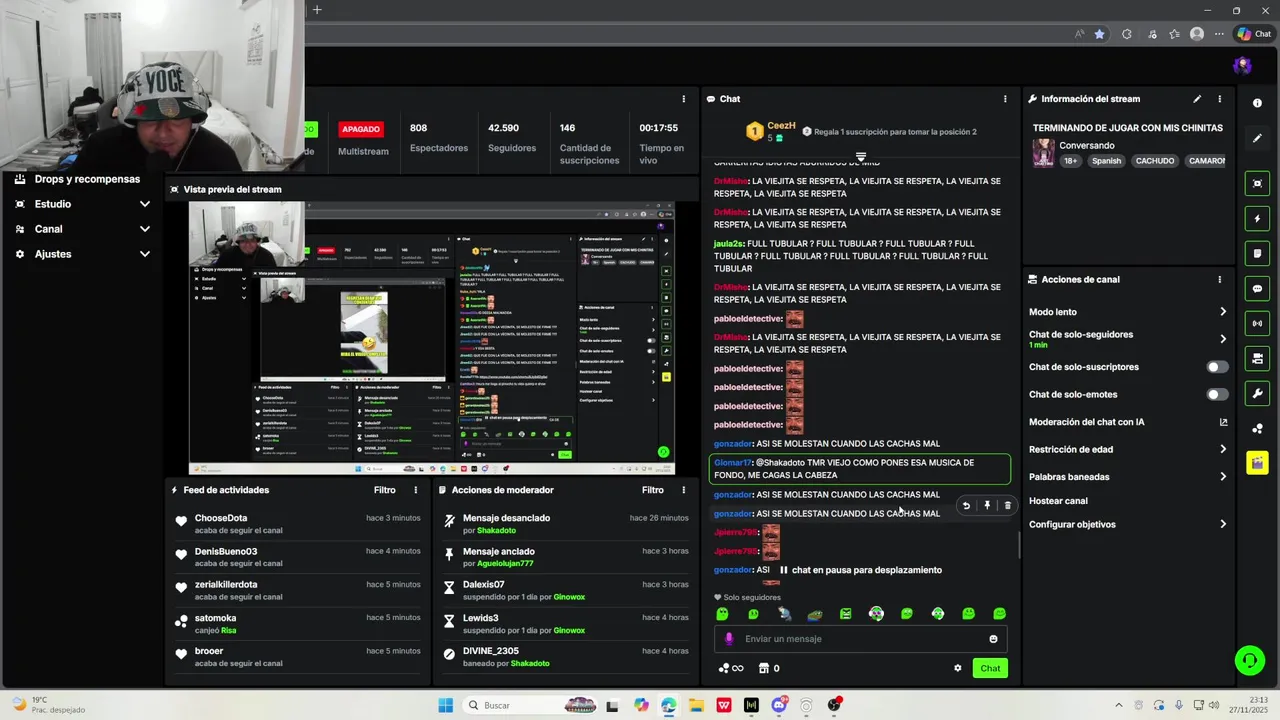Open the Windows Start menu
The width and height of the screenshot is (1280, 720).
pos(446,705)
